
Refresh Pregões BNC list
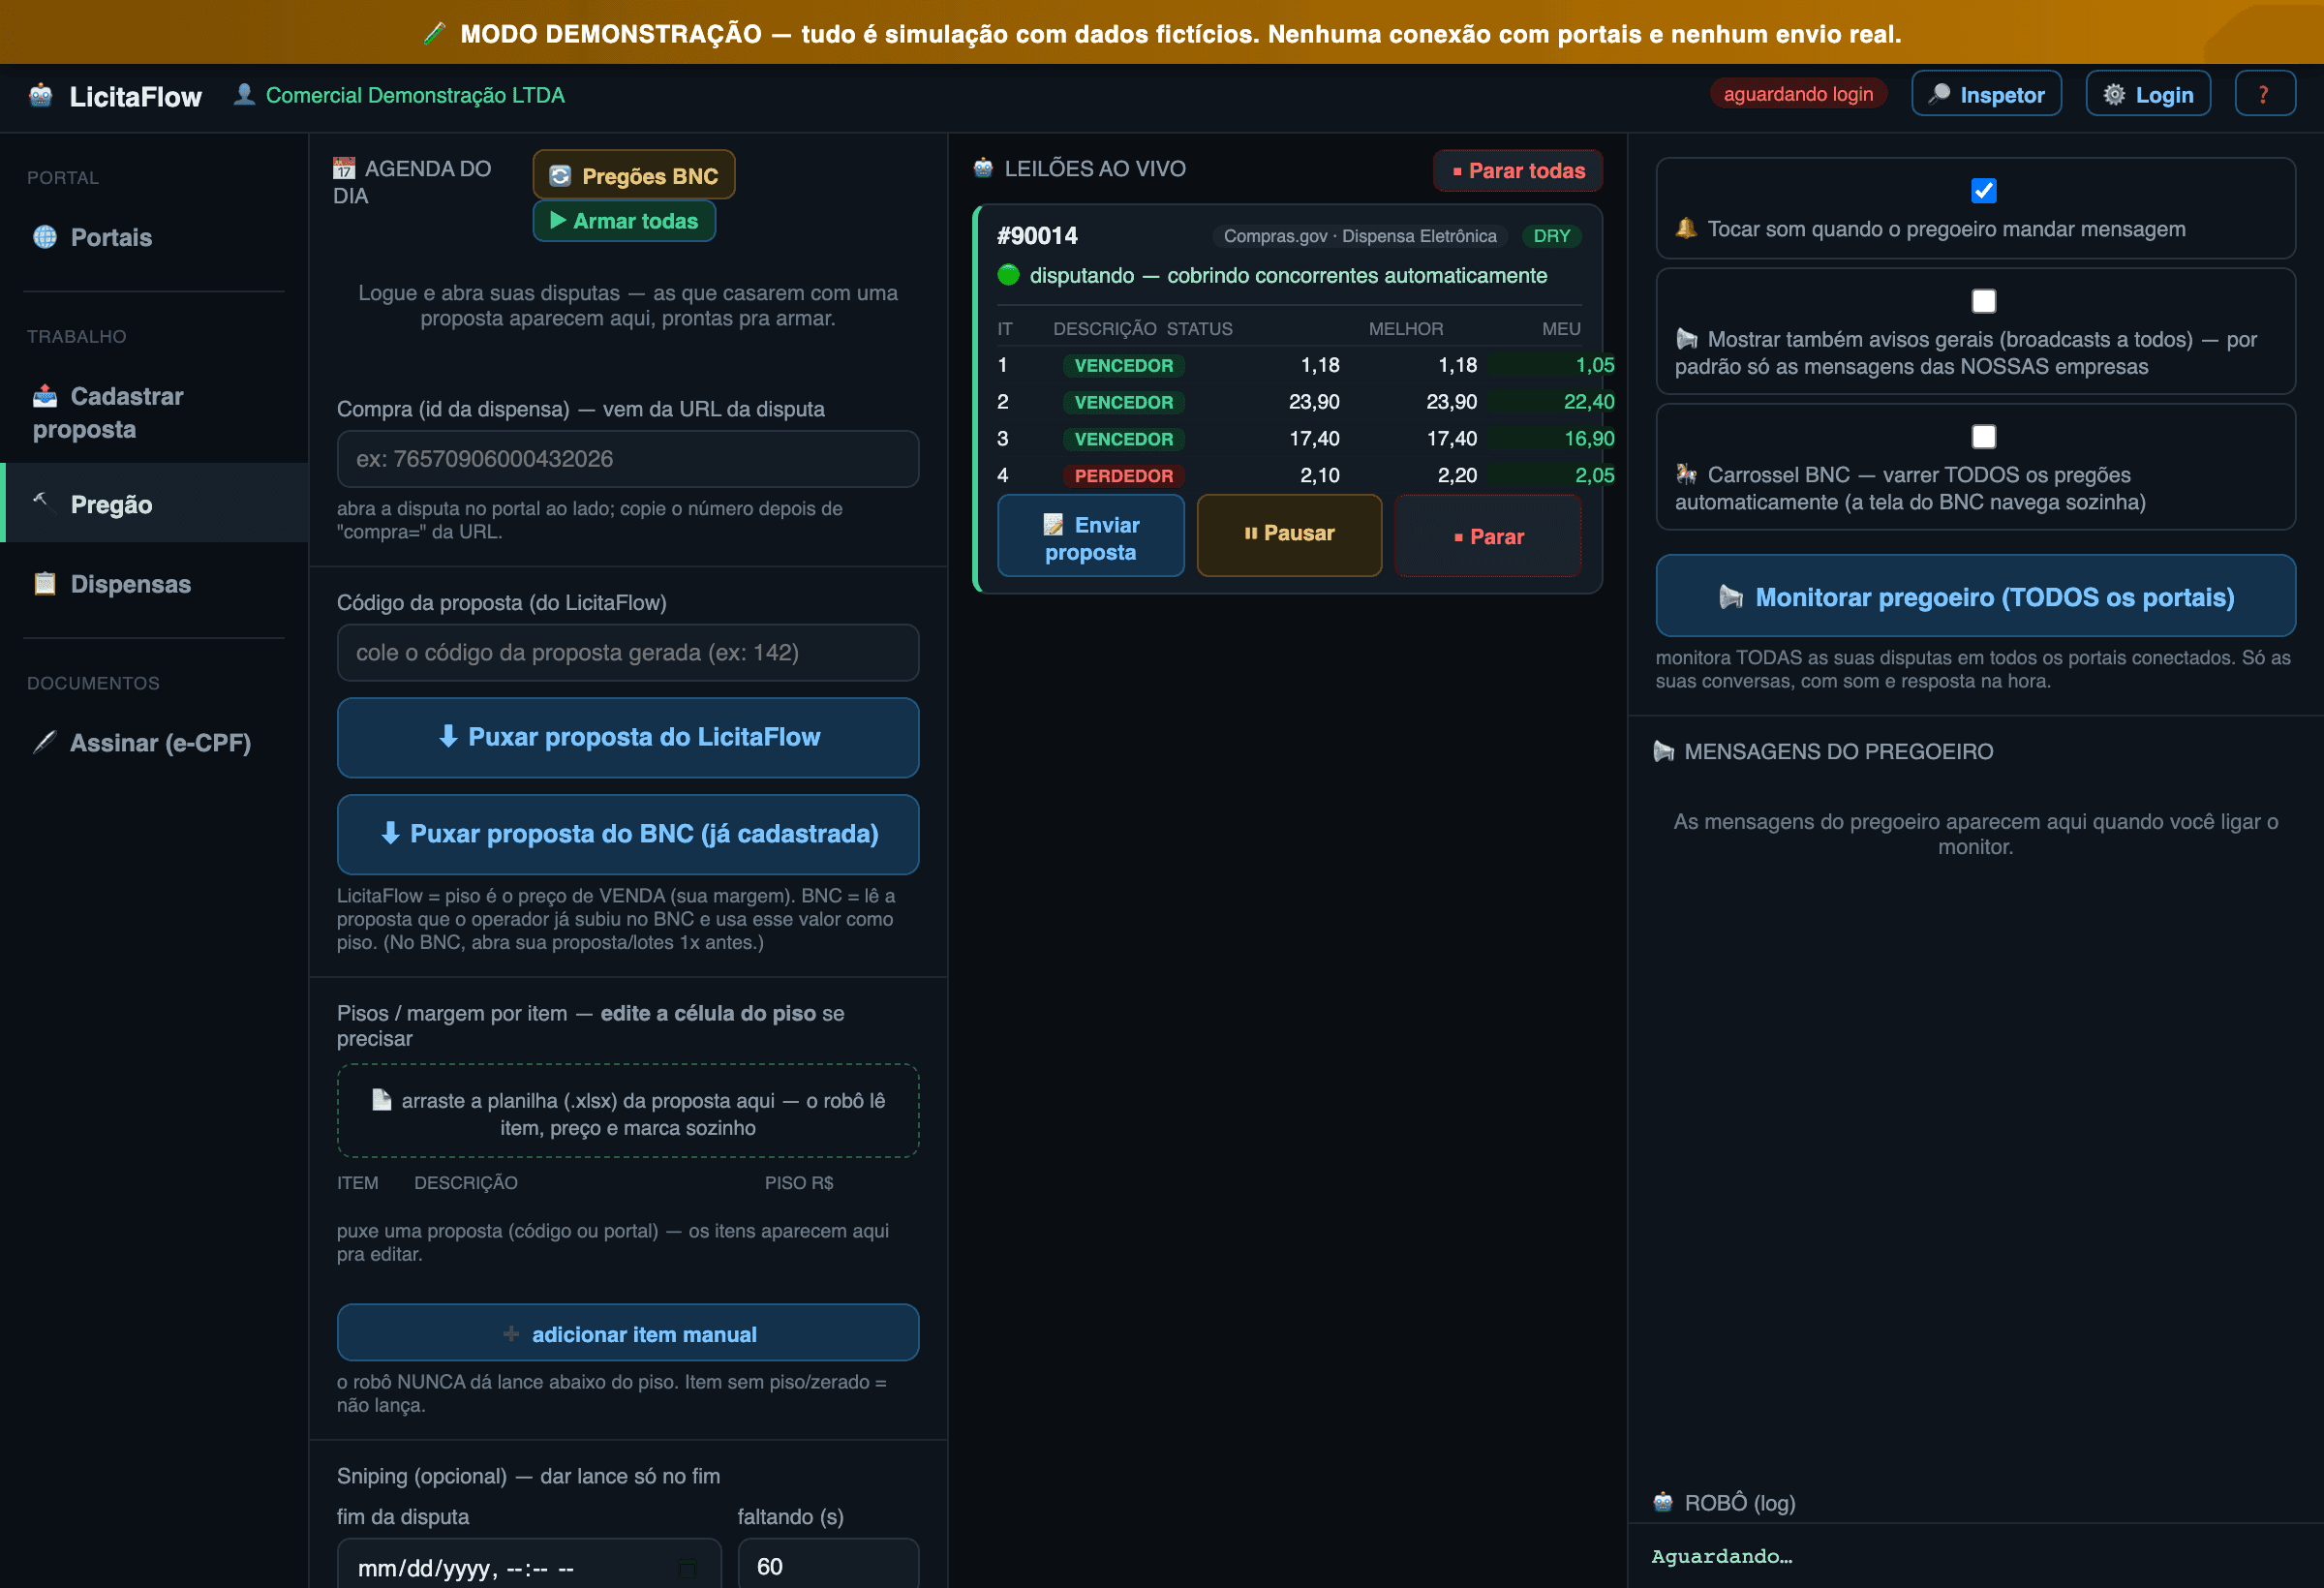pos(634,175)
